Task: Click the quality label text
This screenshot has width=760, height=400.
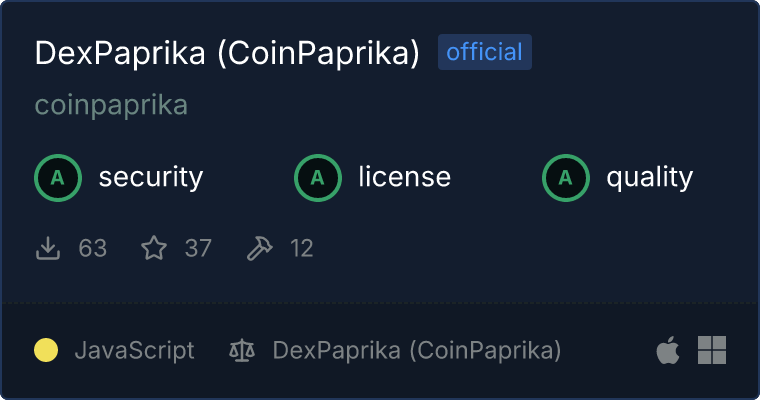Action: click(650, 178)
